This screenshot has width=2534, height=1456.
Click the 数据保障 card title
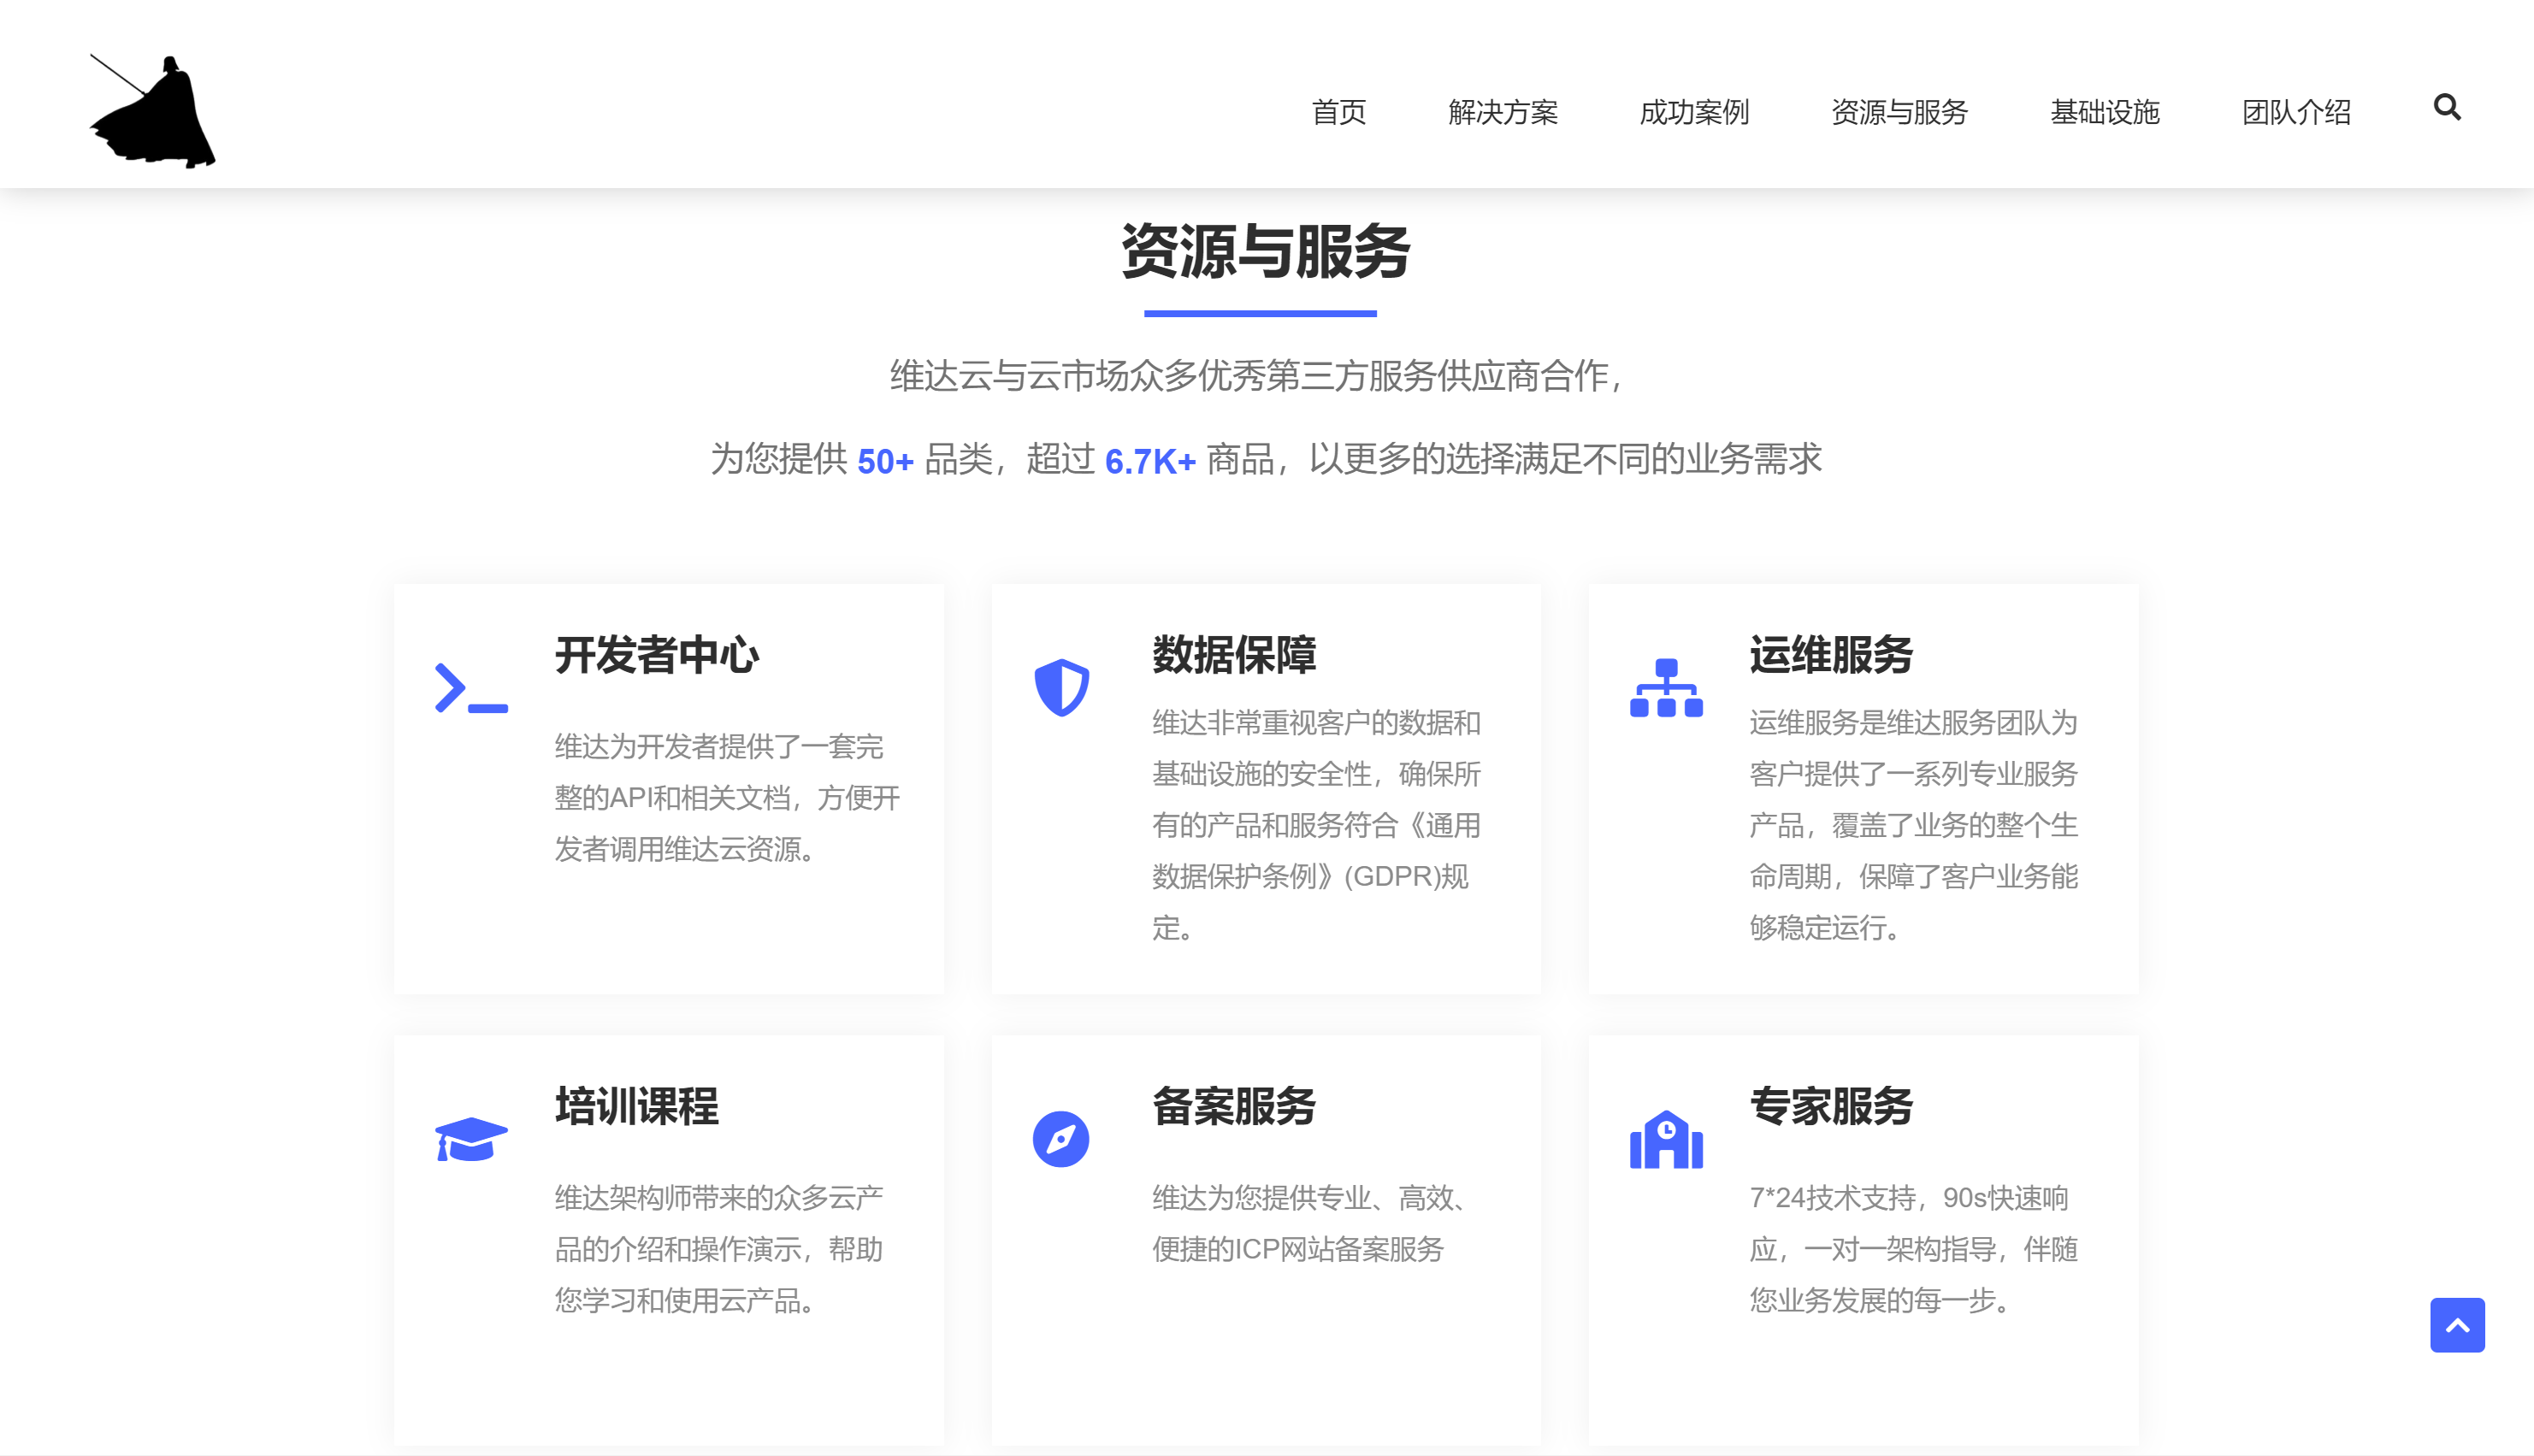point(1234,656)
